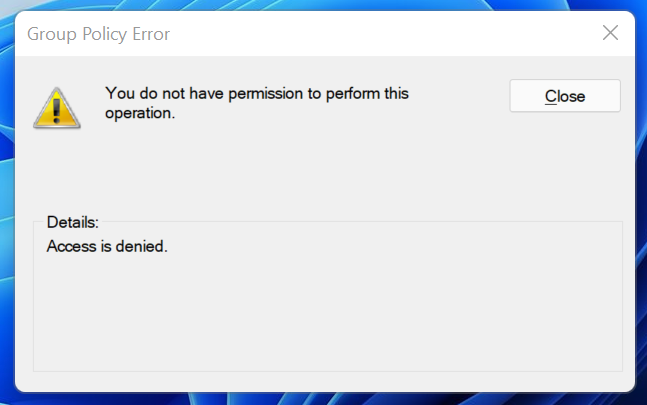Click the word Policy in the title
The image size is (647, 405).
tap(102, 34)
